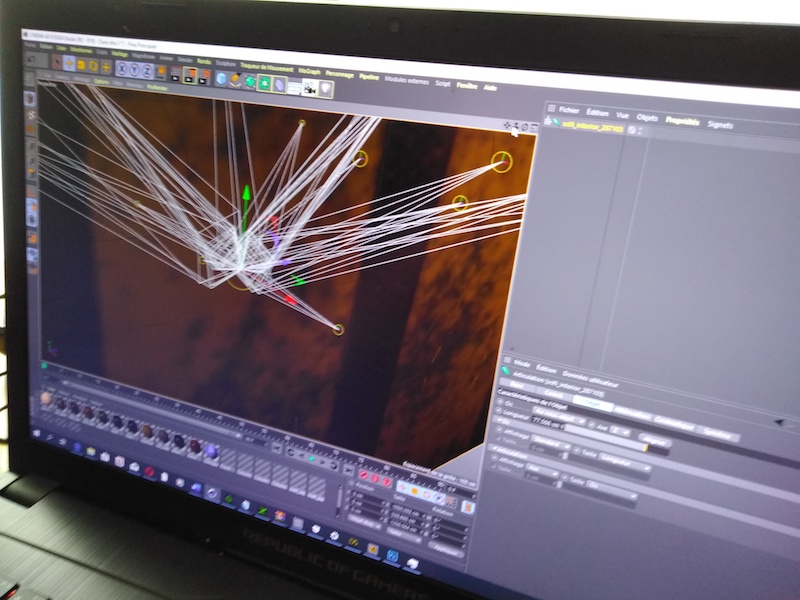This screenshot has height=600, width=800.
Task: Click the blue Cube primitive icon
Action: (x=221, y=78)
